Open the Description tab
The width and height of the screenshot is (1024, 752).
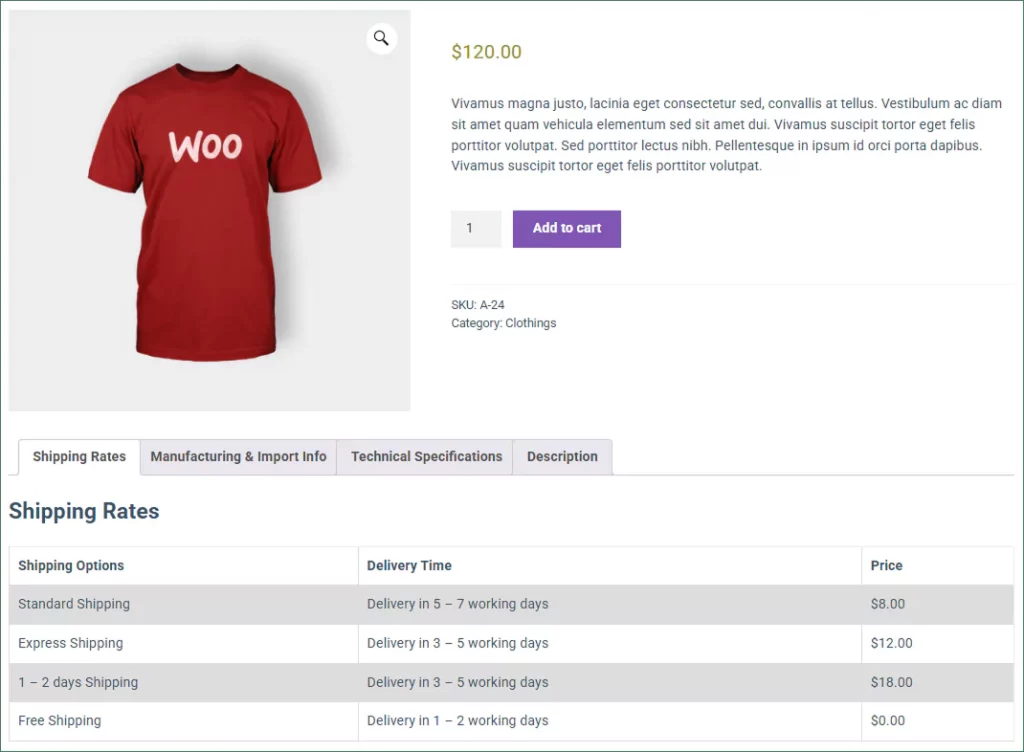pos(562,457)
